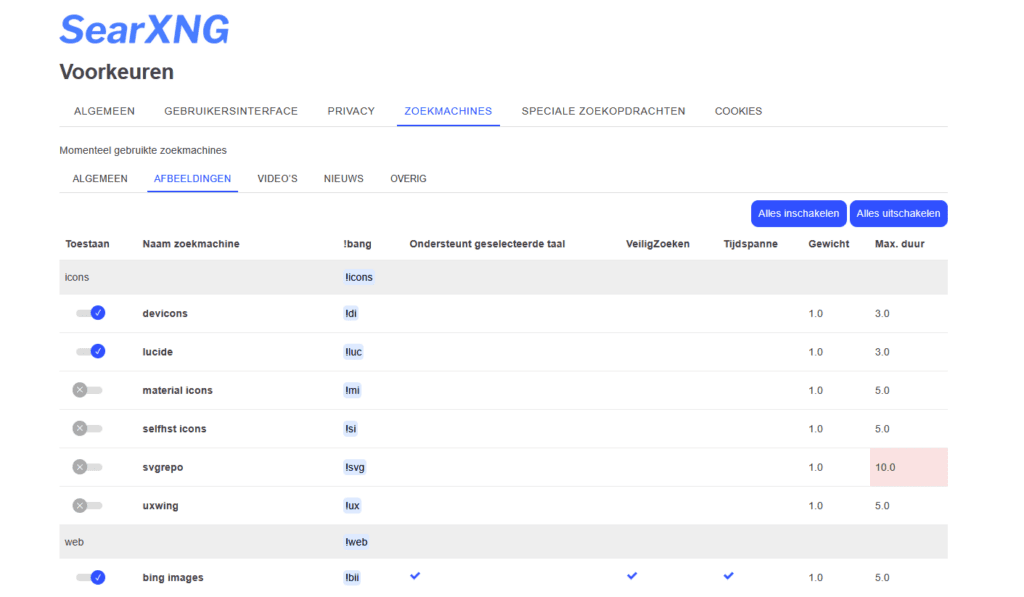Click bing images VeiligZoeken checkmark
This screenshot has width=1024, height=597.
pyautogui.click(x=632, y=576)
